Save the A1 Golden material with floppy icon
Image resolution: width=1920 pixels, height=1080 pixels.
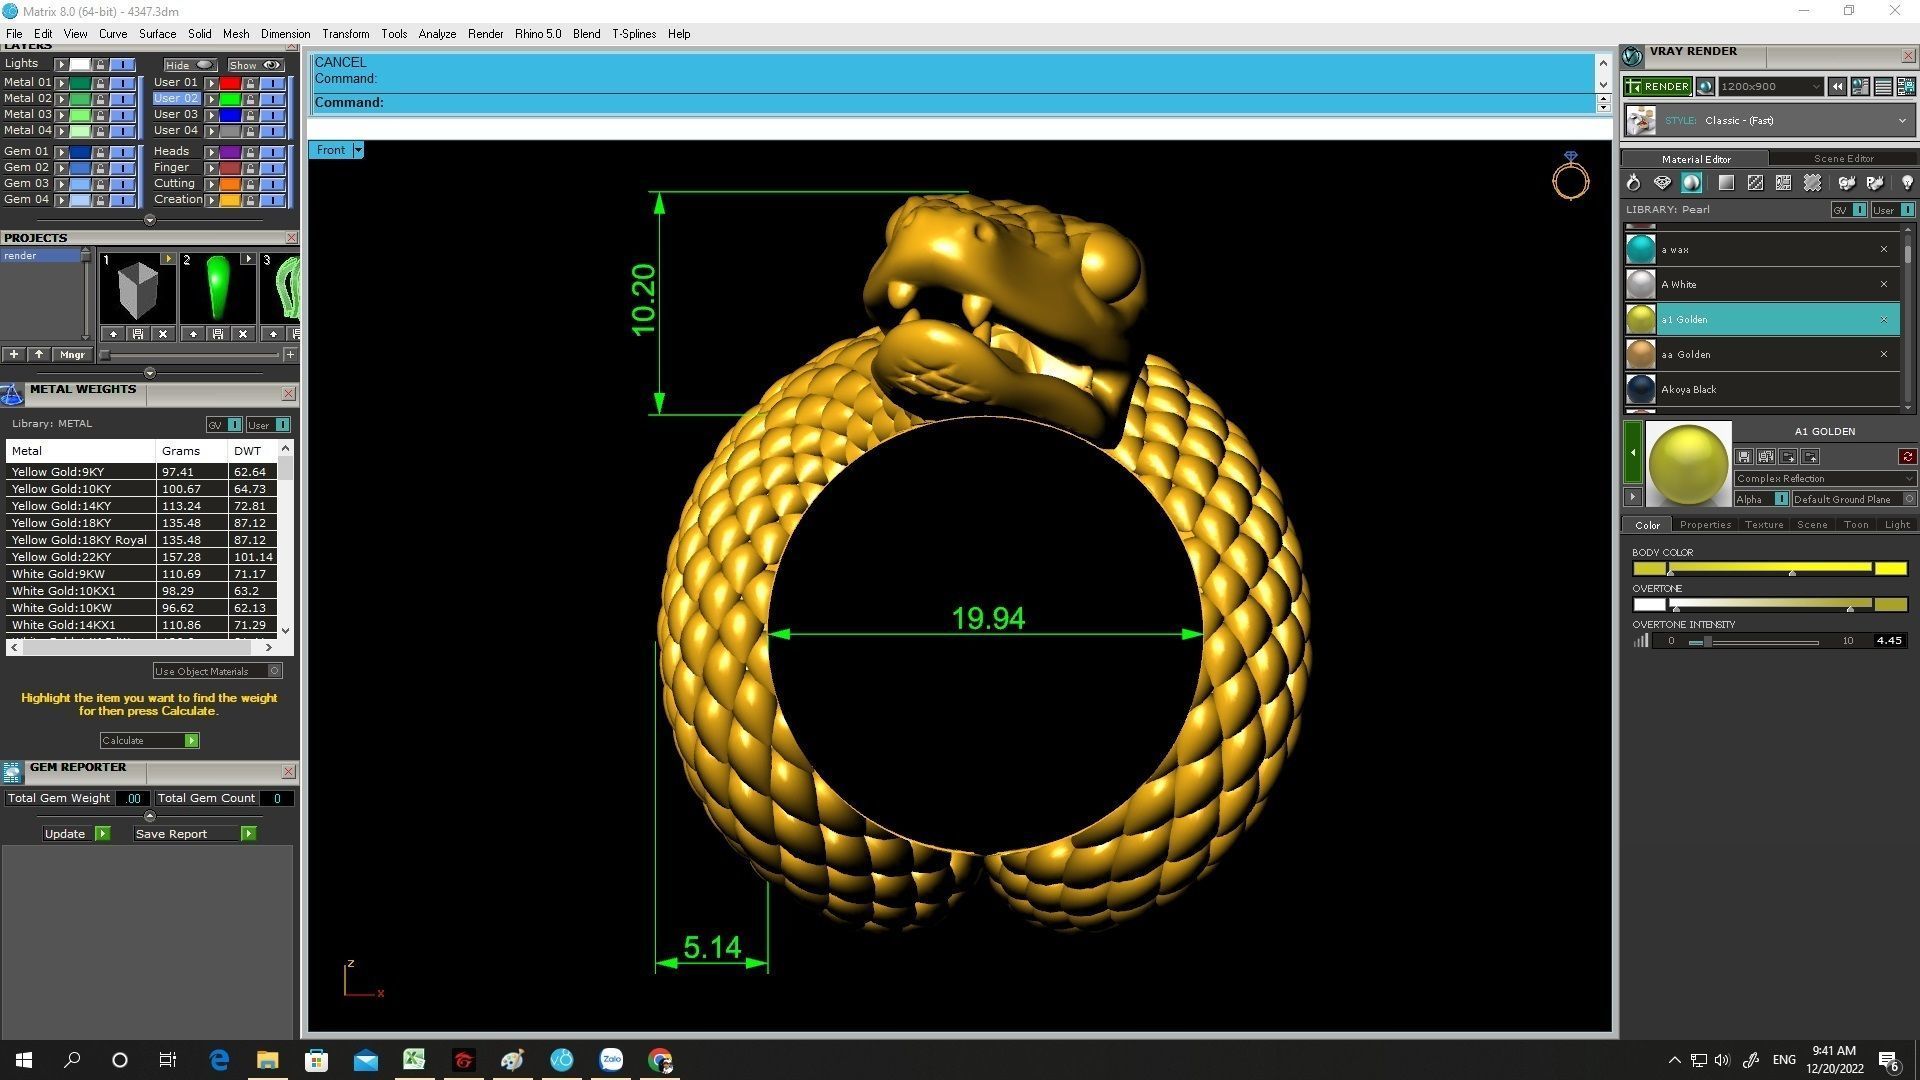click(1744, 457)
